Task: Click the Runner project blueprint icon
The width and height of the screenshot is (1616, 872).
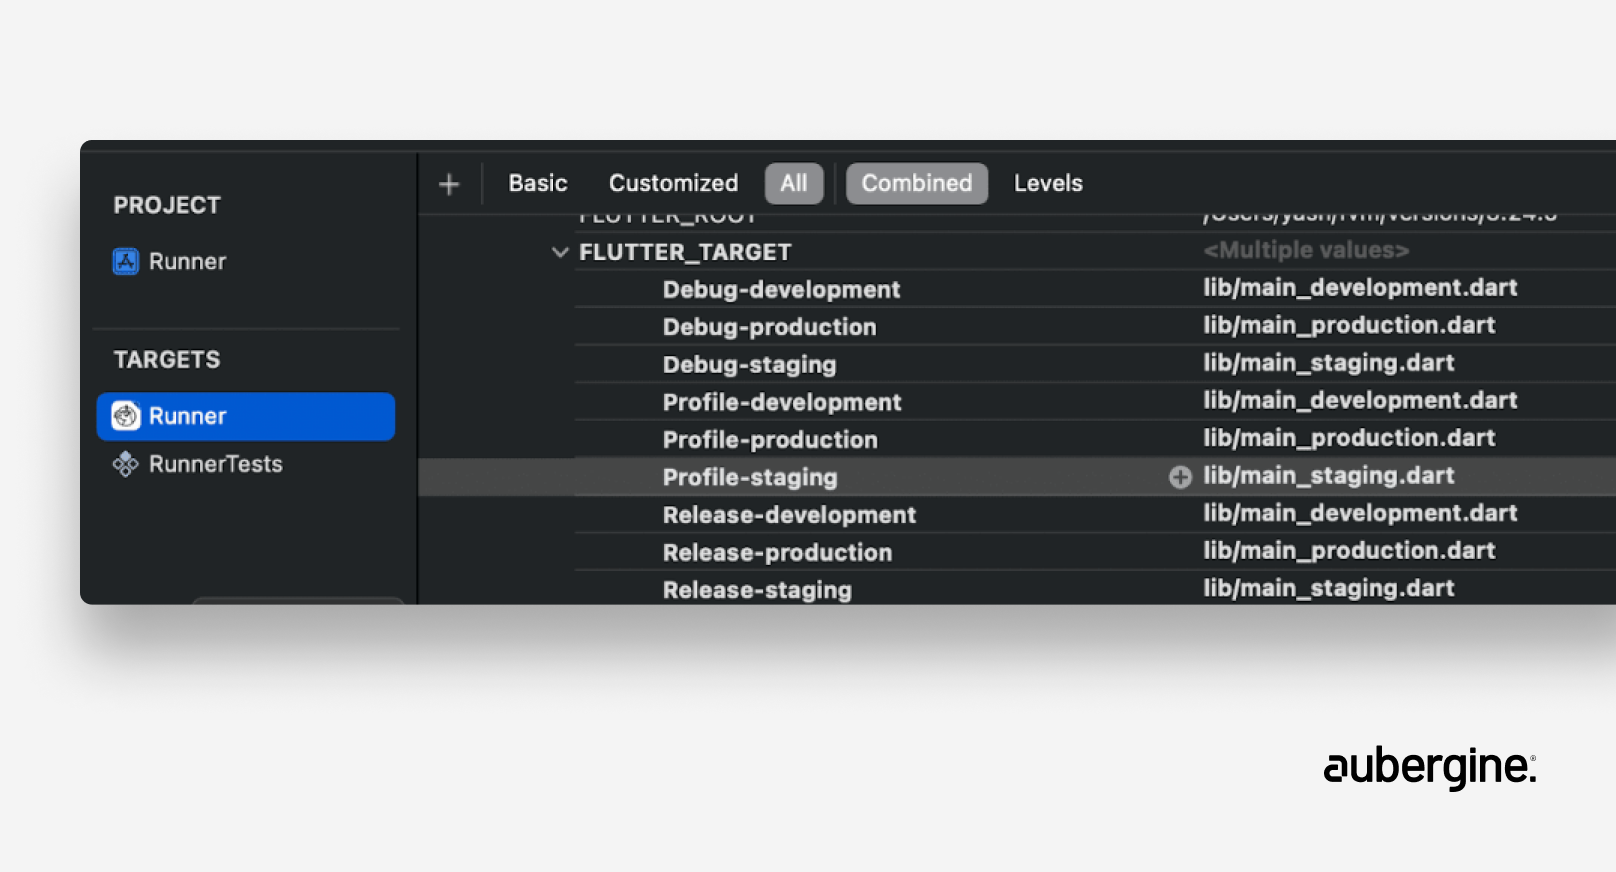Action: coord(126,261)
